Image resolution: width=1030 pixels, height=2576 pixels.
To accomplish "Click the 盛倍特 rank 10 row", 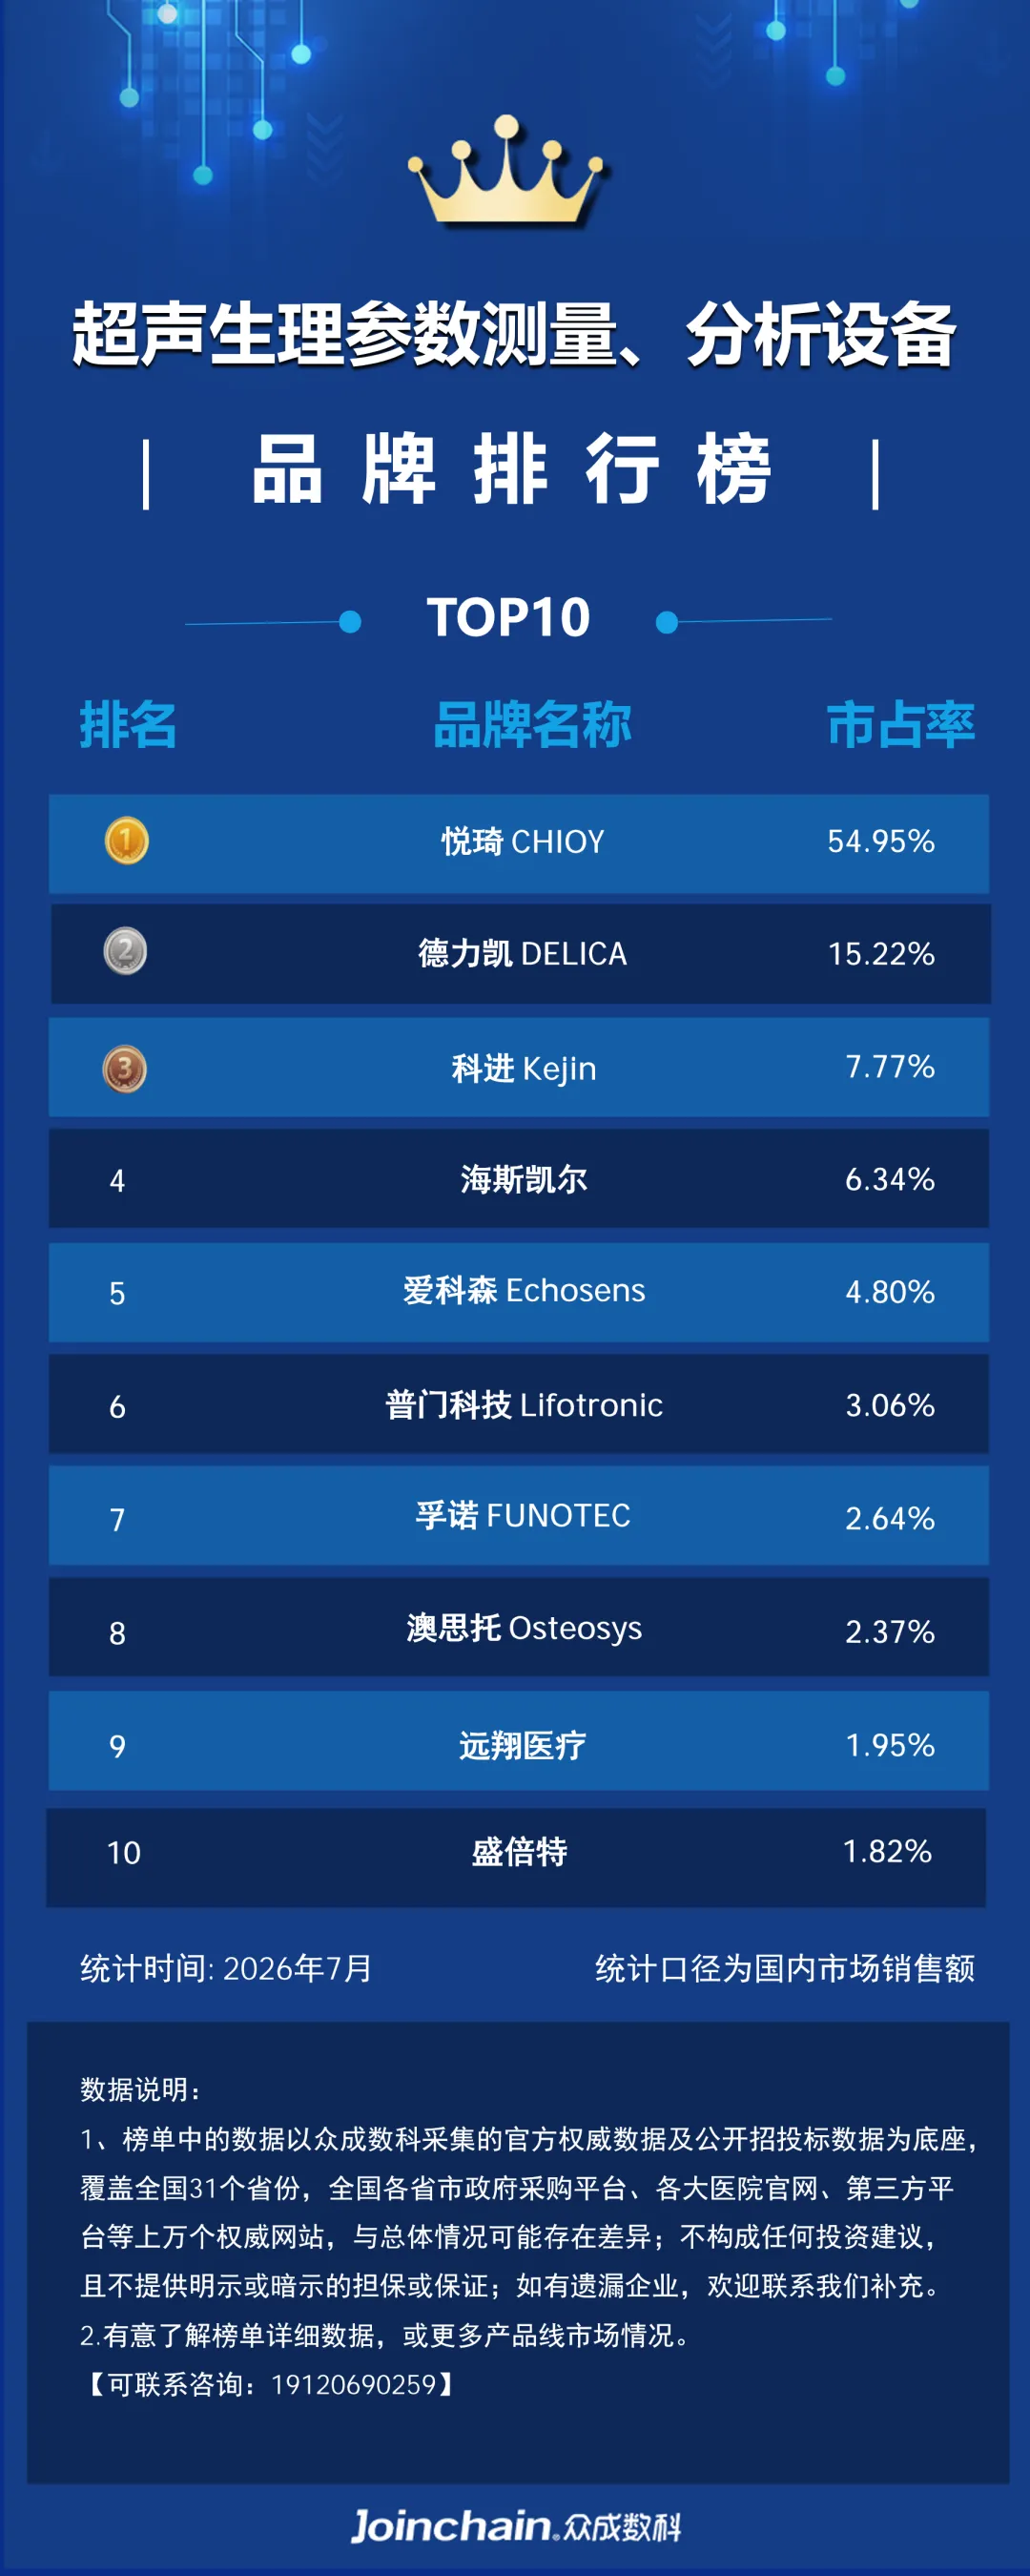I will (516, 1857).
